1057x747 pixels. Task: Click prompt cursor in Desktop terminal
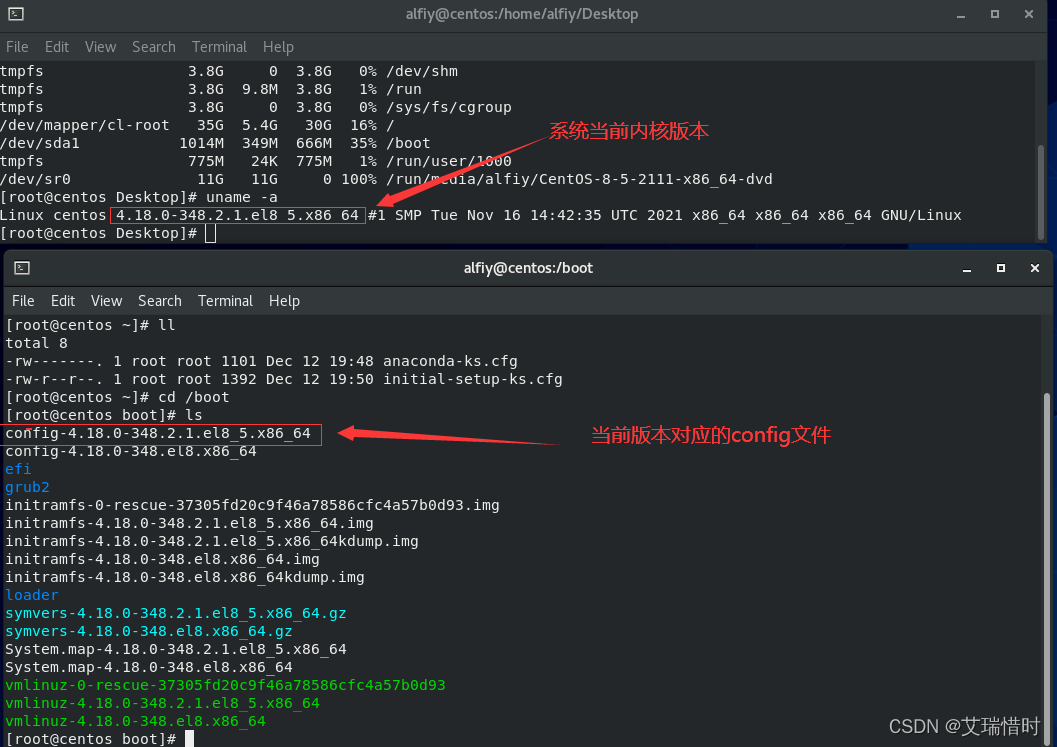click(x=210, y=233)
